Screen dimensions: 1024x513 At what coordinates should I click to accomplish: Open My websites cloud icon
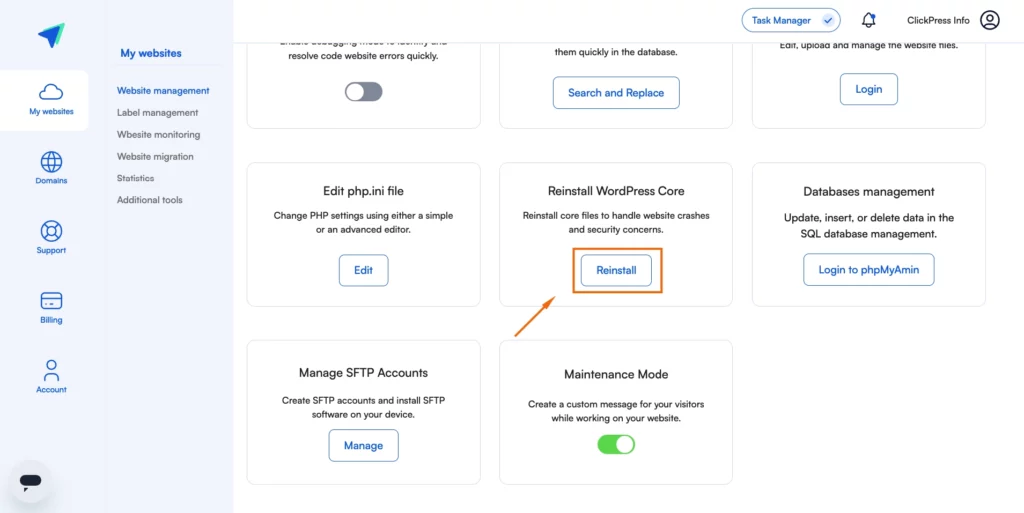pos(51,91)
